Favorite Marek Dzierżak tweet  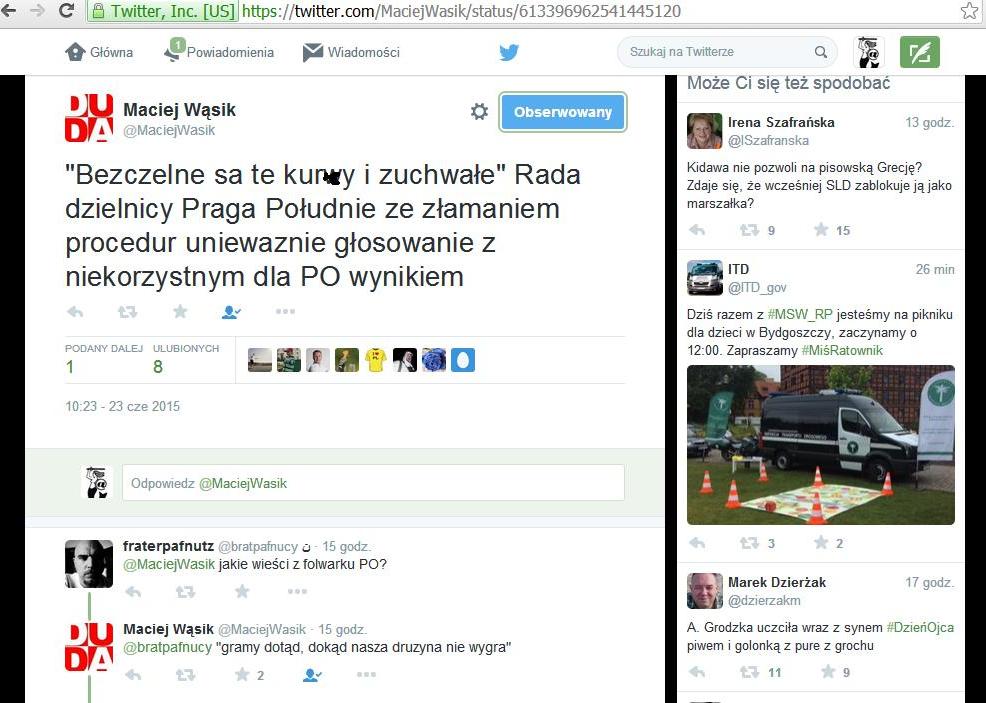(x=828, y=672)
